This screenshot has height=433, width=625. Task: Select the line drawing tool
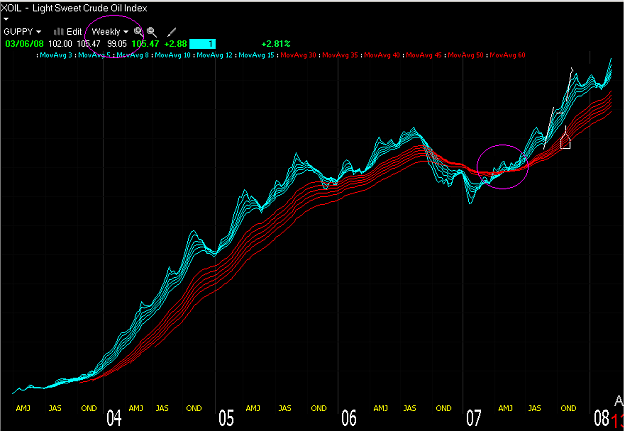point(171,32)
